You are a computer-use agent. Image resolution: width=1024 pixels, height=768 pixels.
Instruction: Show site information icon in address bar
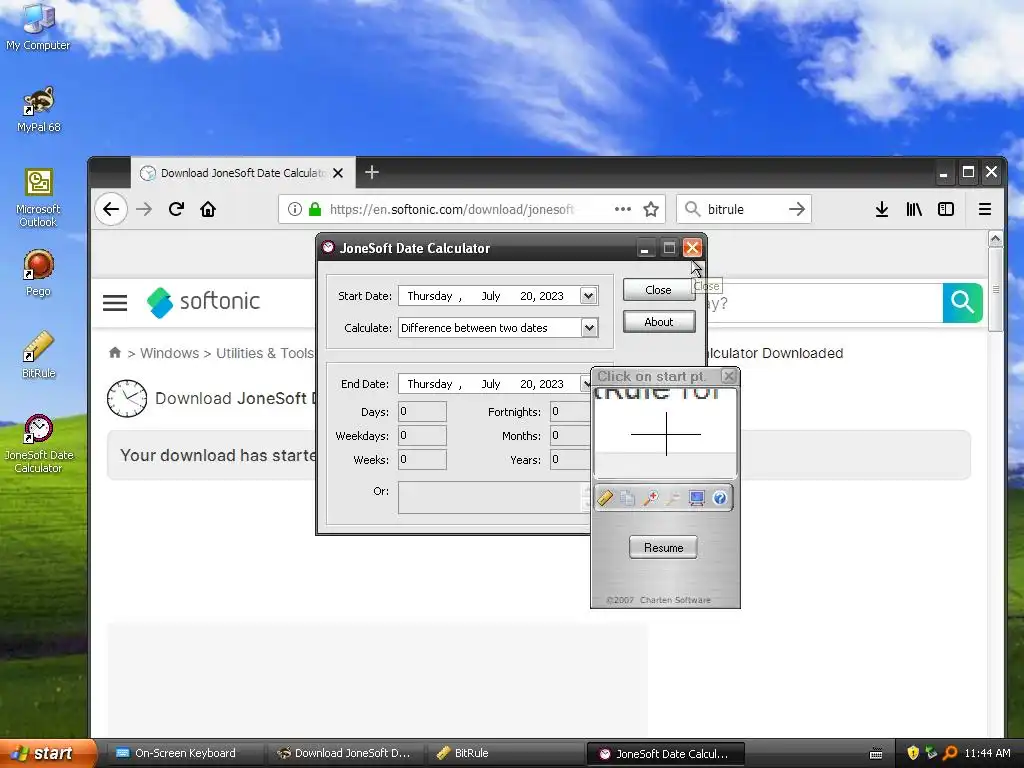295,209
